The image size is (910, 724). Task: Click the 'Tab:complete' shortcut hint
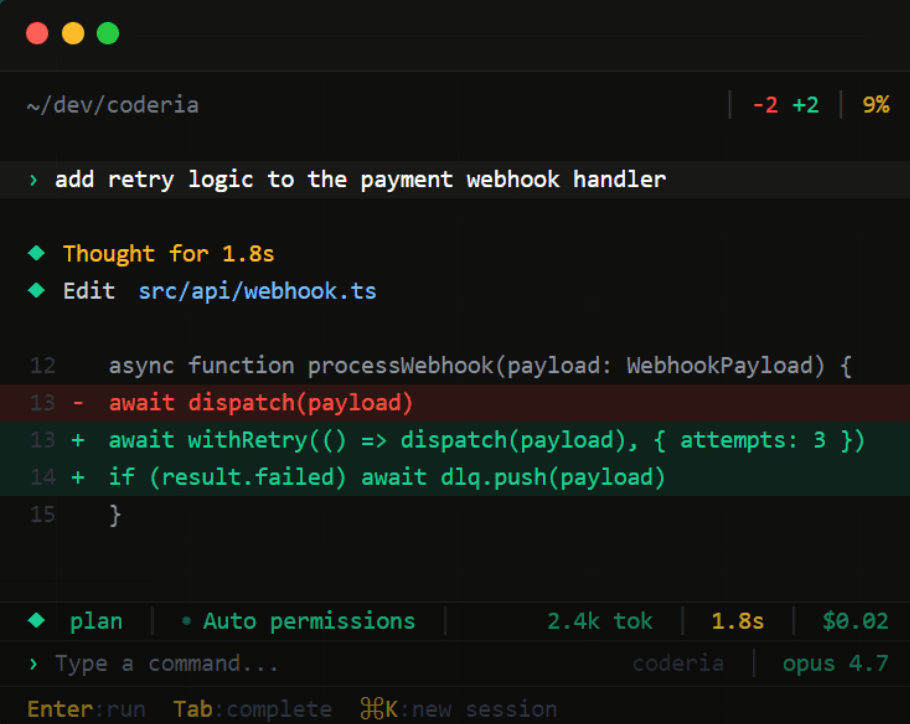pyautogui.click(x=252, y=709)
